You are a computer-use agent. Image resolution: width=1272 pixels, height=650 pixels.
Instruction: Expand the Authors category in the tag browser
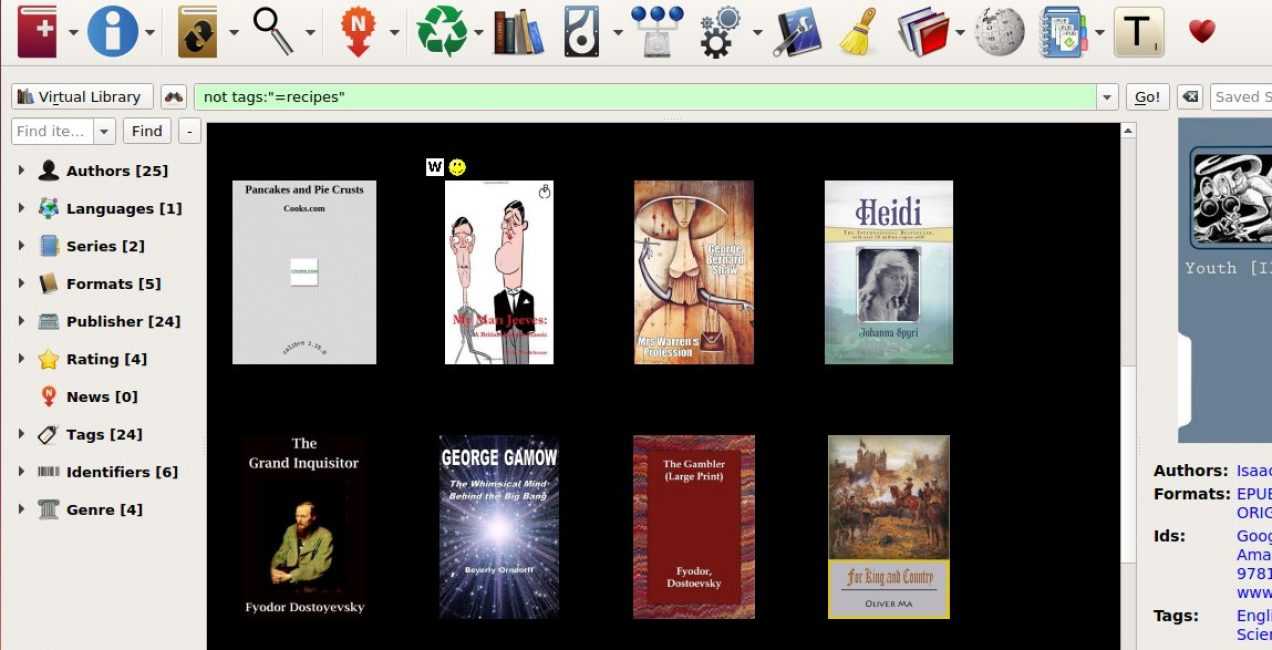point(21,171)
